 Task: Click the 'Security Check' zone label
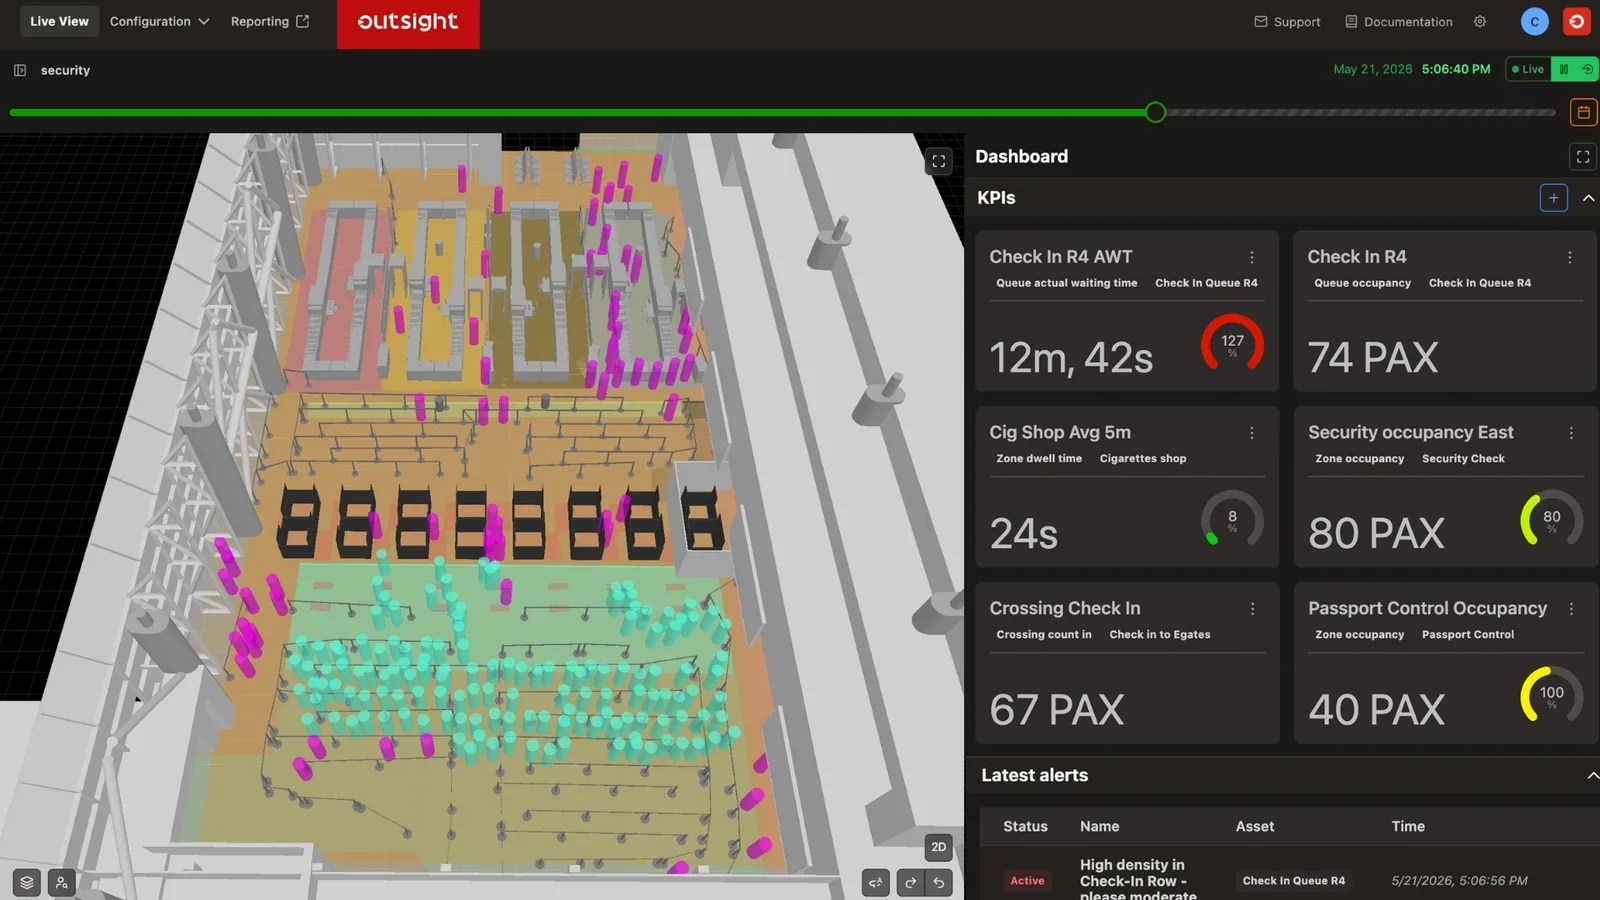click(1463, 459)
